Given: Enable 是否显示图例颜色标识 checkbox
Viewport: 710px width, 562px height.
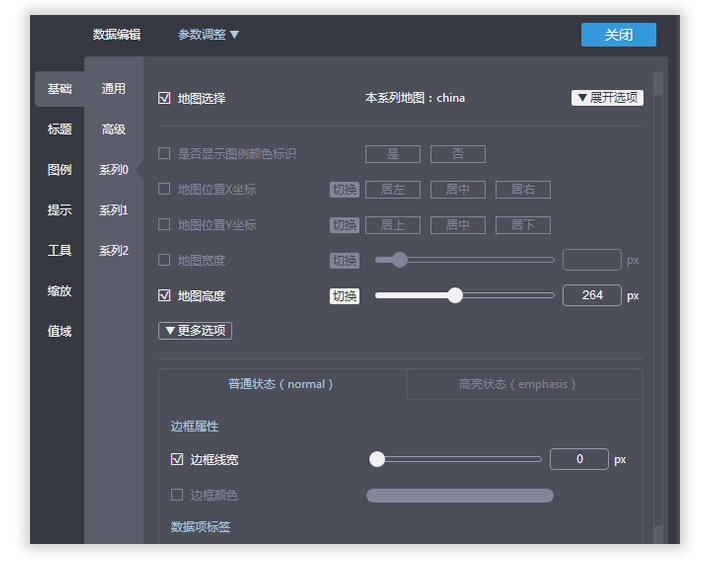Looking at the screenshot, I should click(x=164, y=153).
